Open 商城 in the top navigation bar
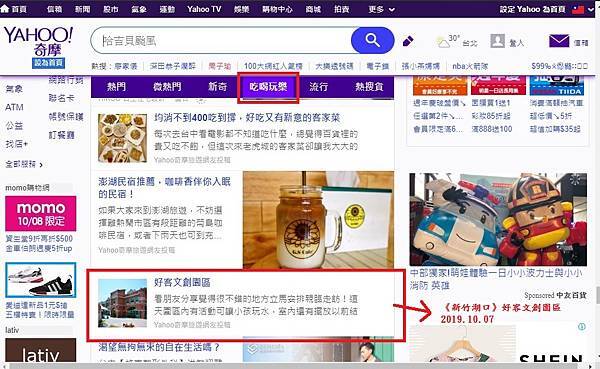This screenshot has width=600, height=369. tap(313, 9)
